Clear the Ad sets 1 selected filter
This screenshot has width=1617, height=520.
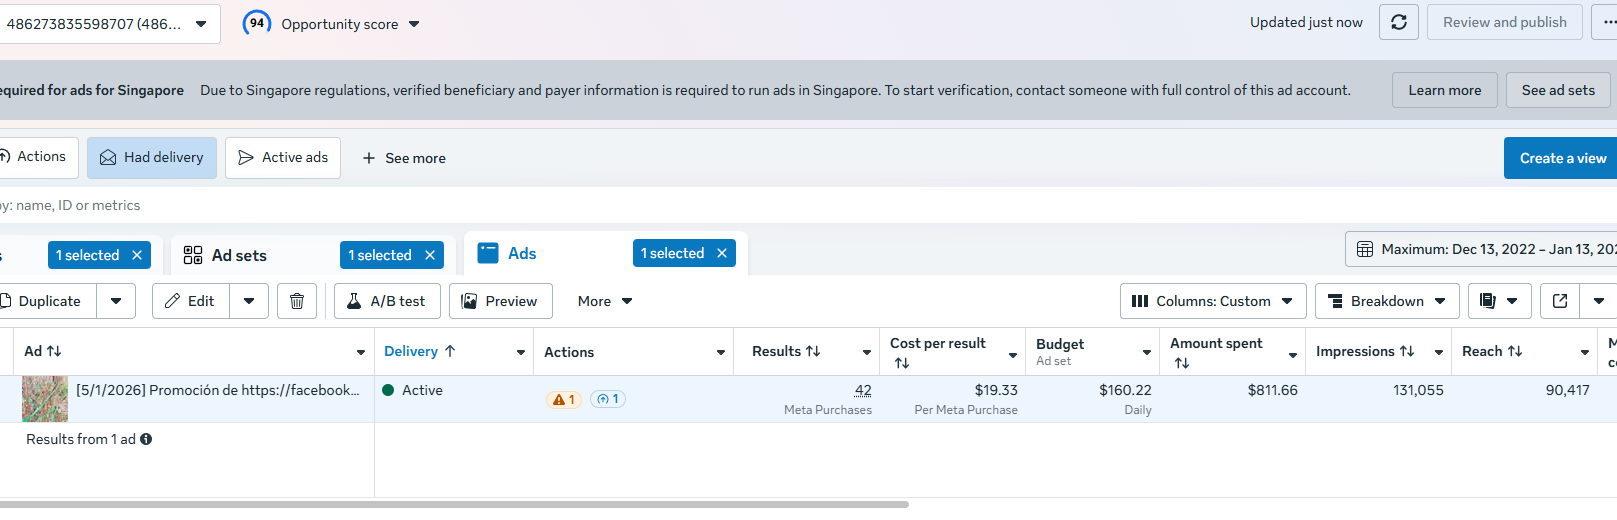tap(430, 255)
